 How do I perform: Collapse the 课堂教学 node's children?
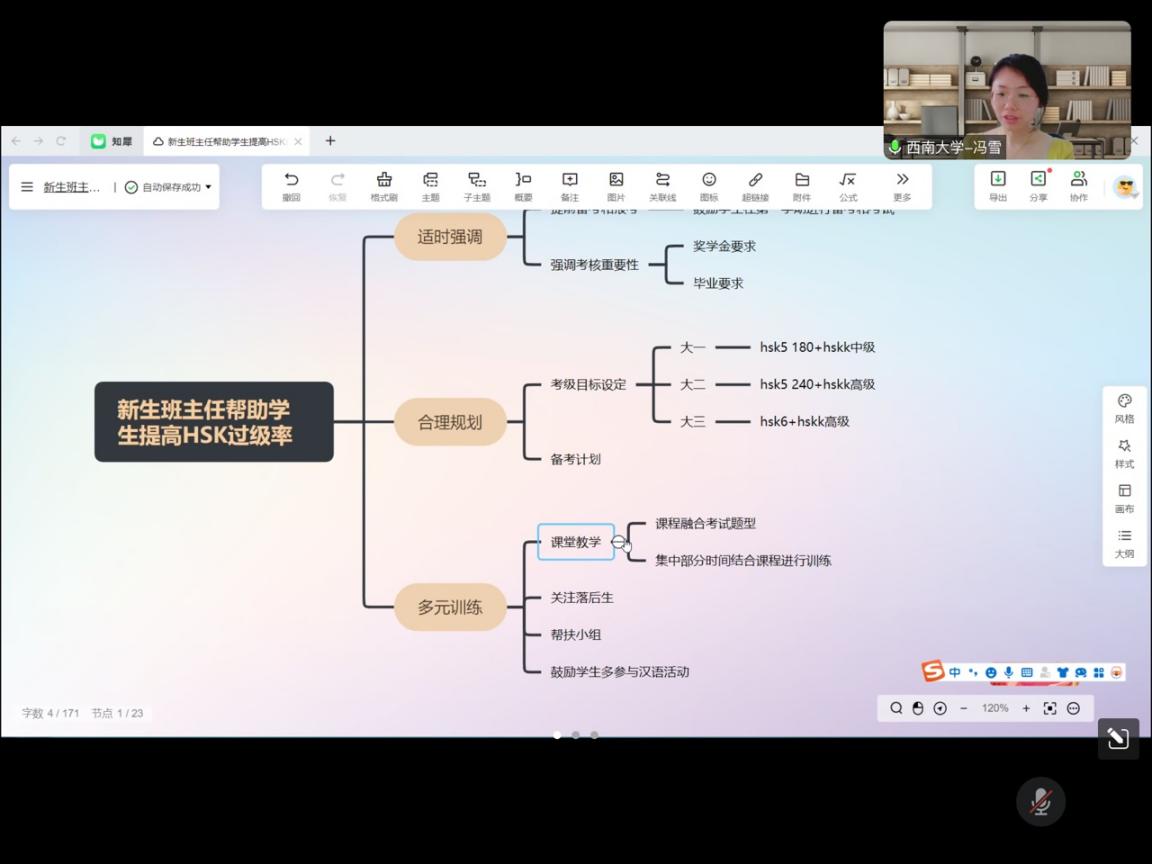619,542
